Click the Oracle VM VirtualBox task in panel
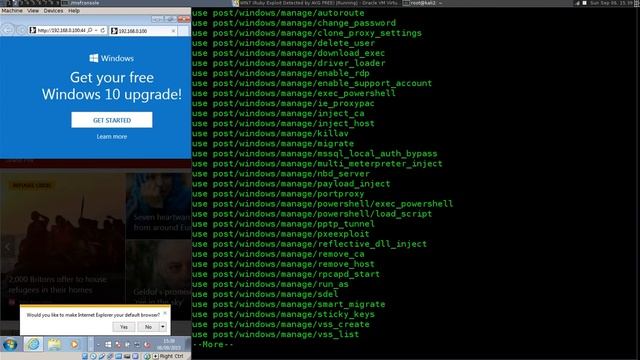Screen dimensions: 640x360 point(316,3)
